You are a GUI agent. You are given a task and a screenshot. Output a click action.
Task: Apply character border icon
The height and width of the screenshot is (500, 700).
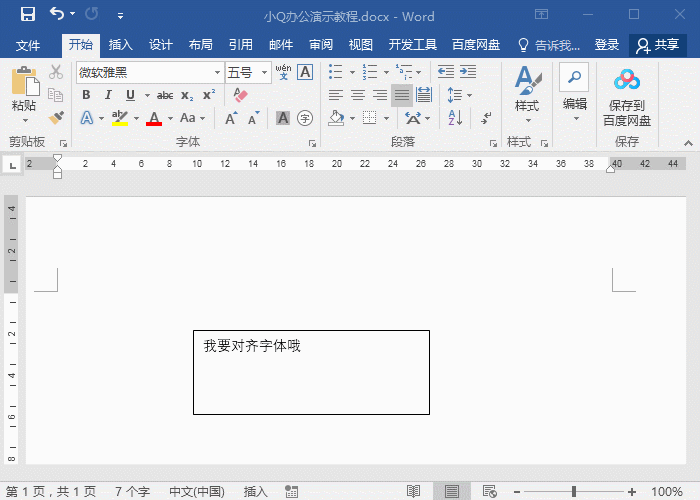point(305,72)
